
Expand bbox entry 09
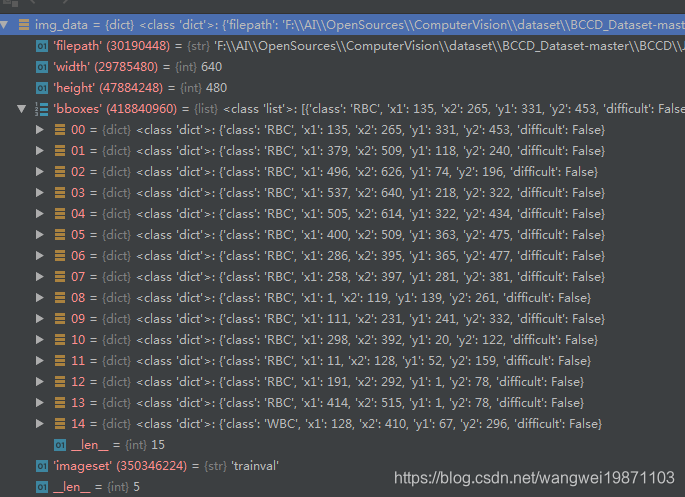click(x=40, y=318)
